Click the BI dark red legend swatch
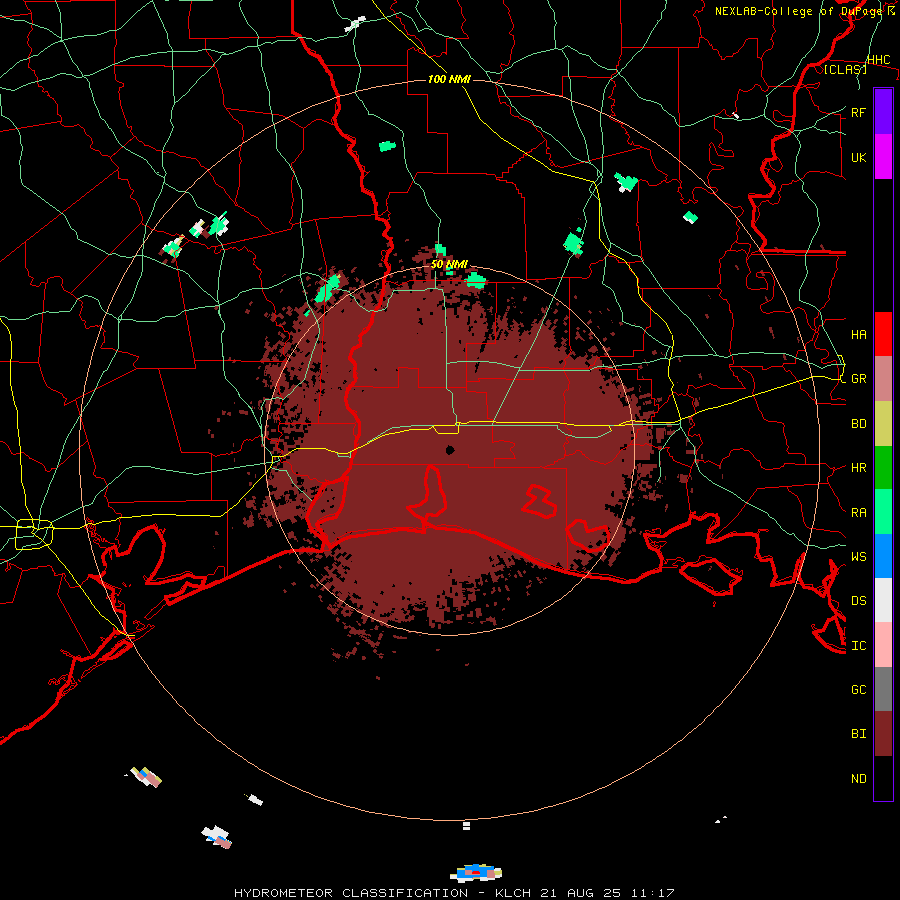Screen dimensions: 900x900 tap(883, 734)
